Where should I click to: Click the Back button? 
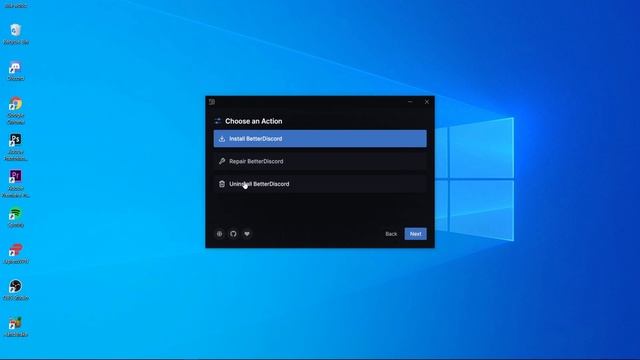391,234
